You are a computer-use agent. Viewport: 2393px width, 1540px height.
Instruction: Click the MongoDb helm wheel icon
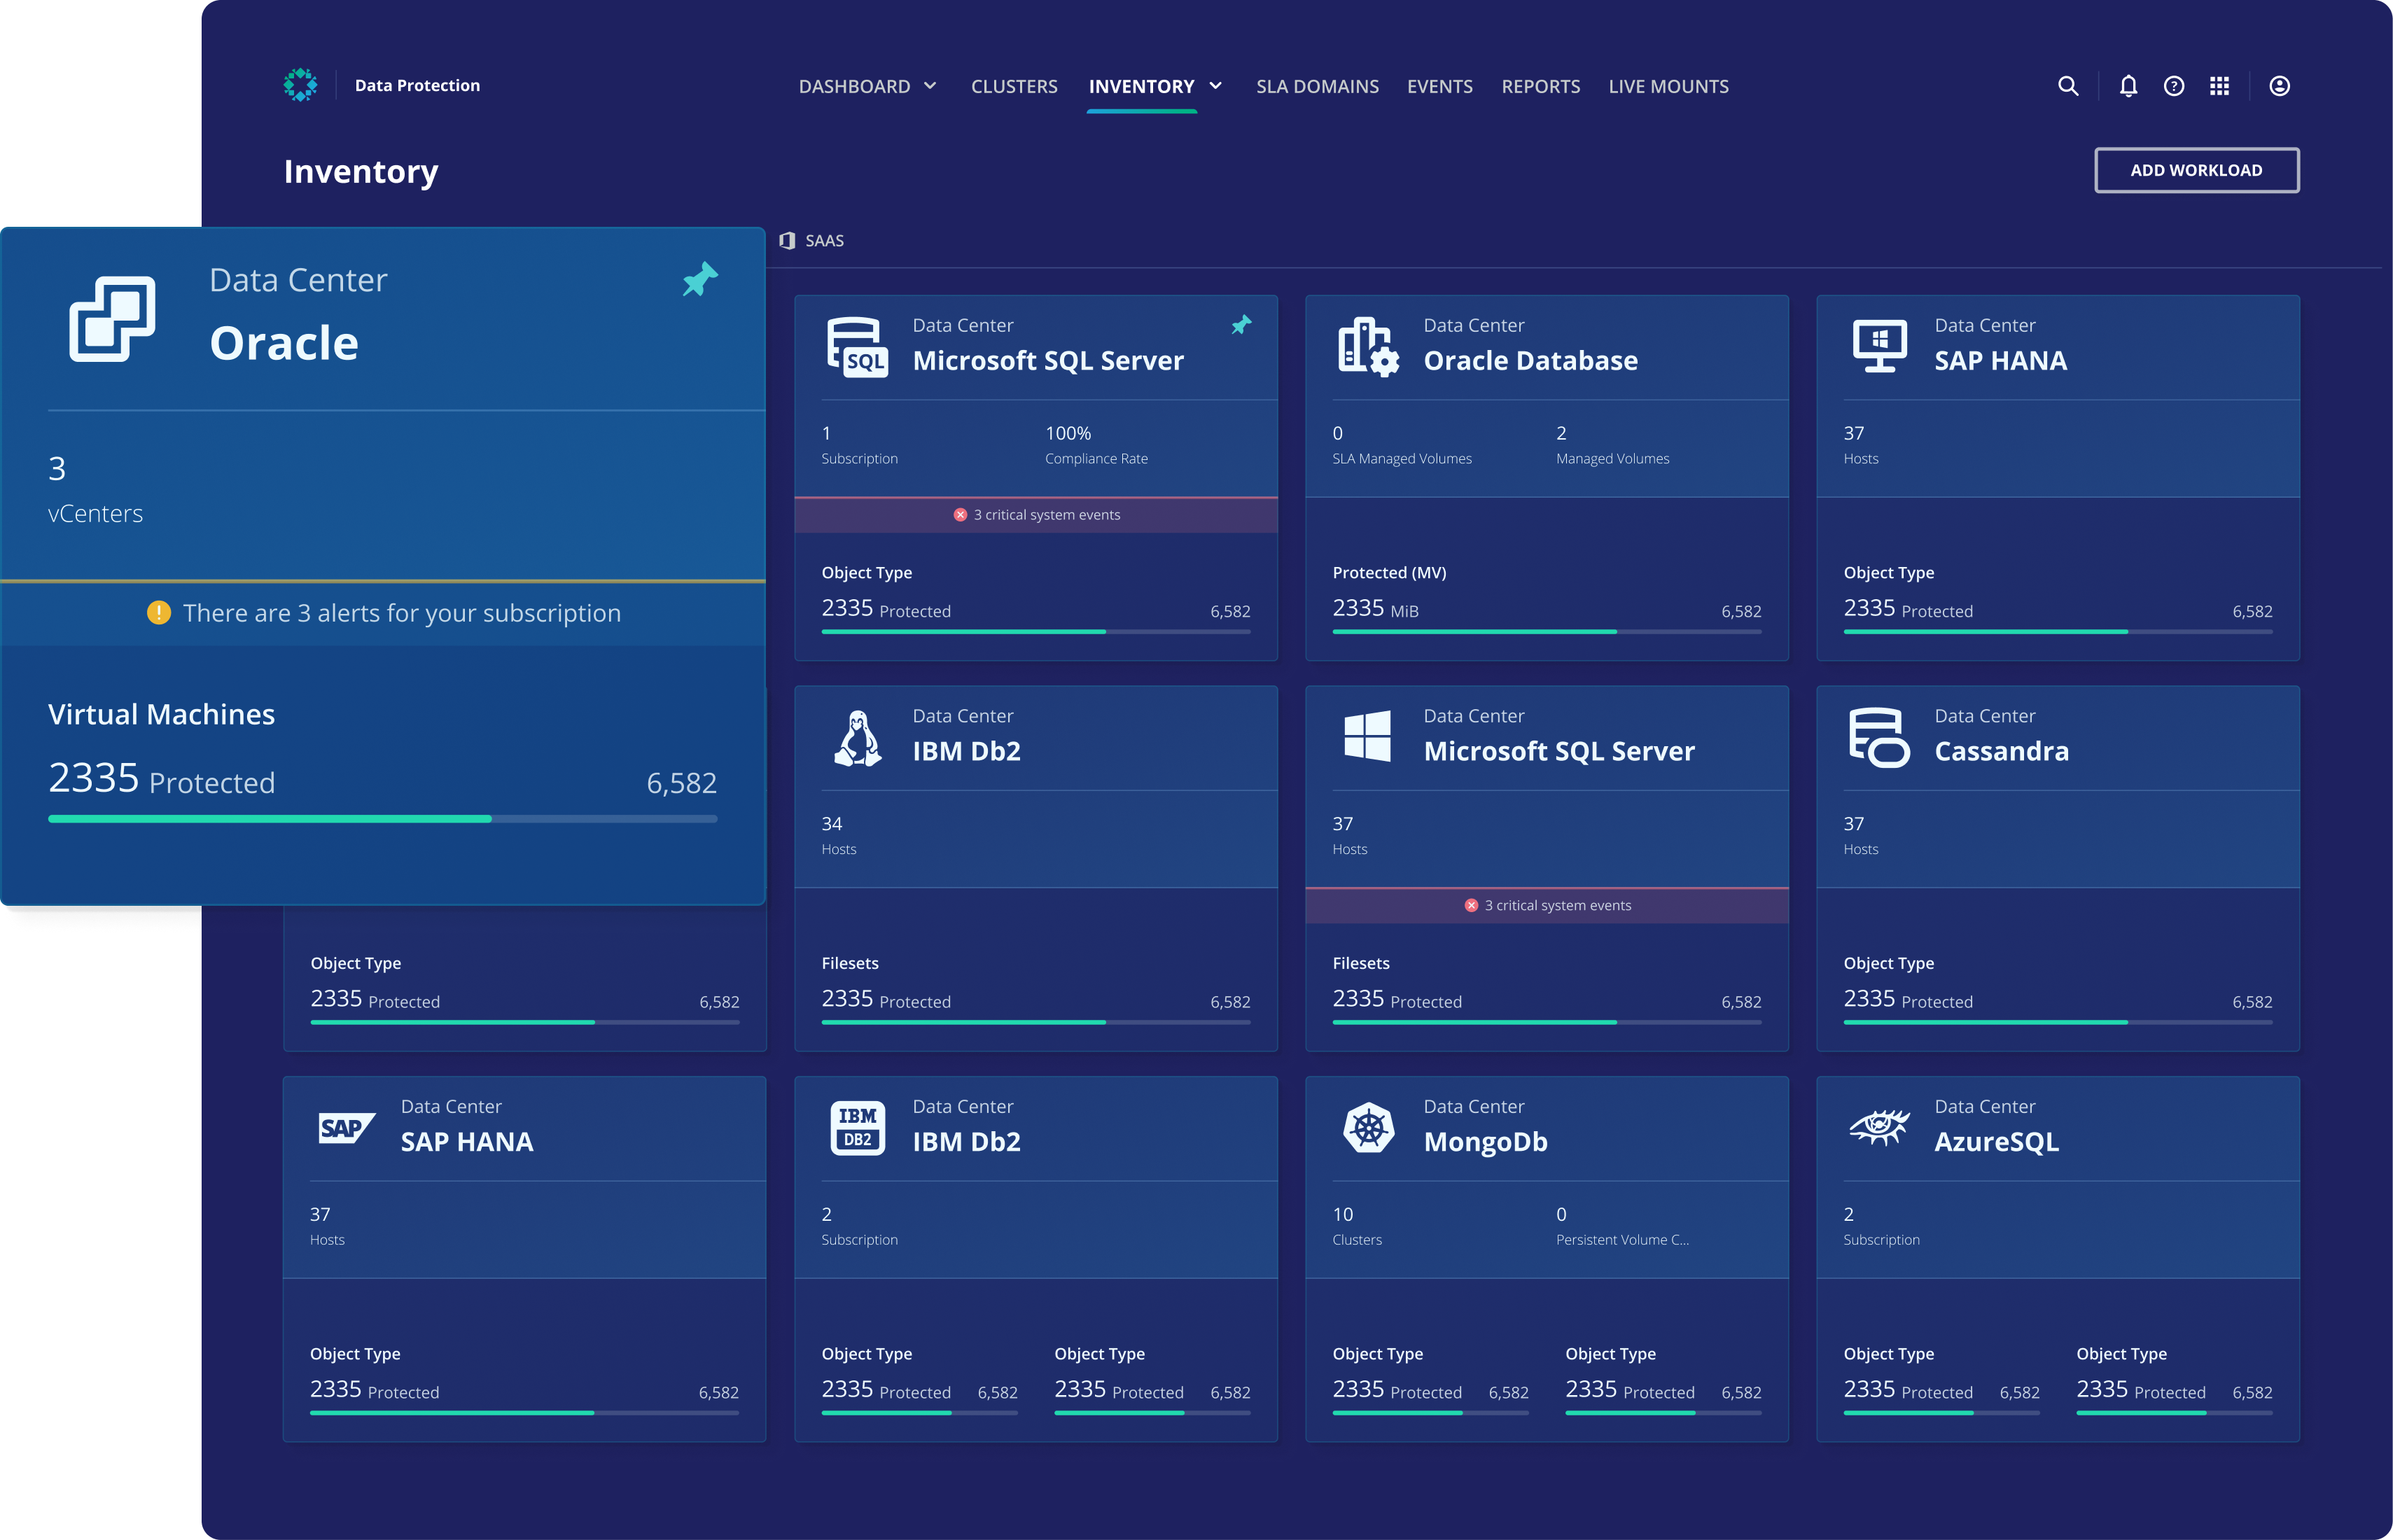[x=1368, y=1128]
